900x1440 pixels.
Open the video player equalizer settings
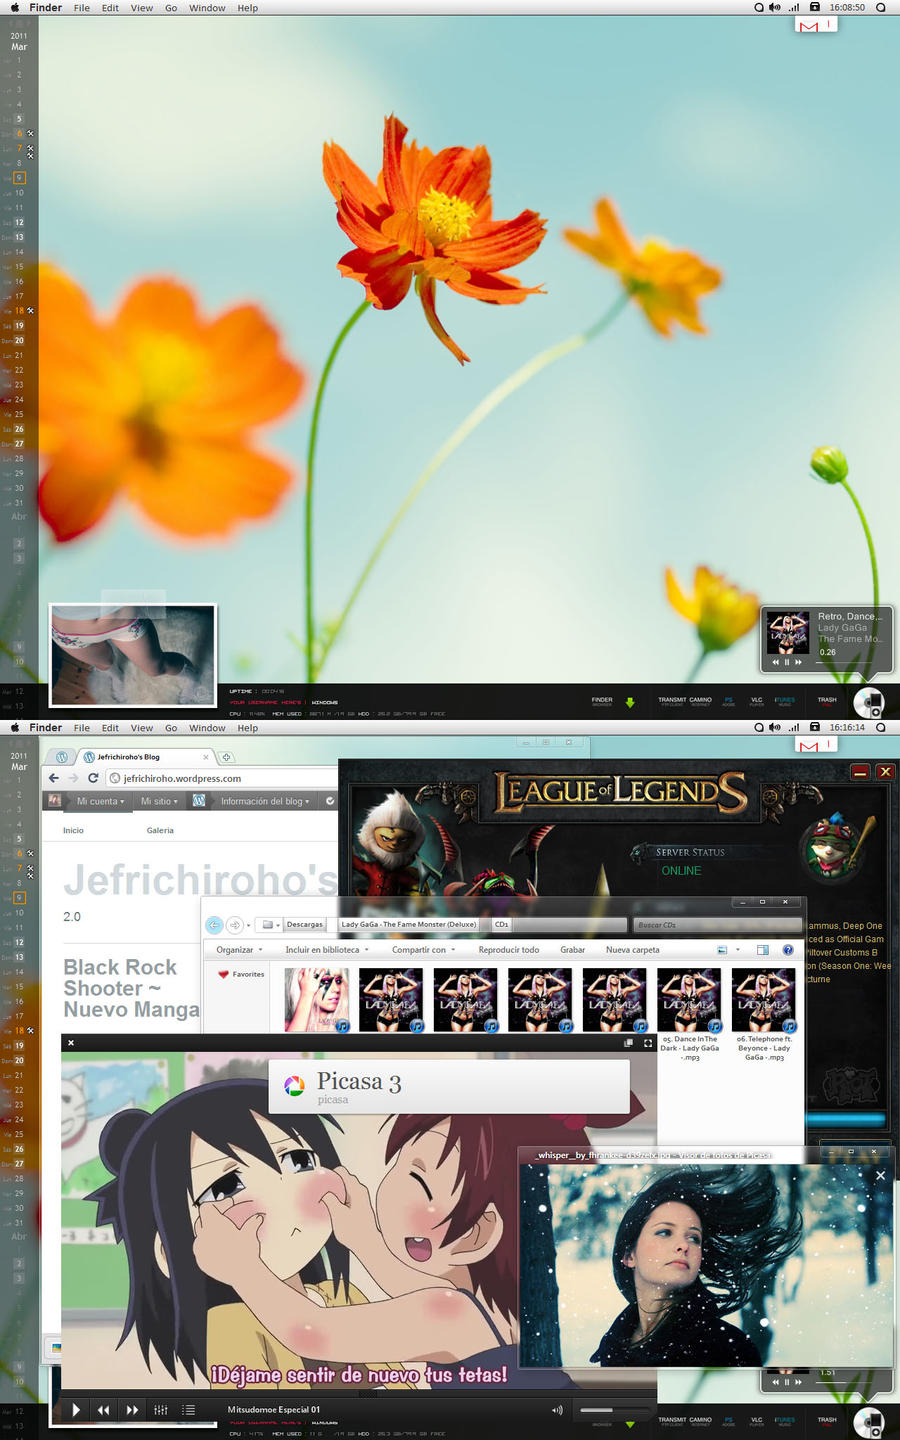pos(161,1410)
